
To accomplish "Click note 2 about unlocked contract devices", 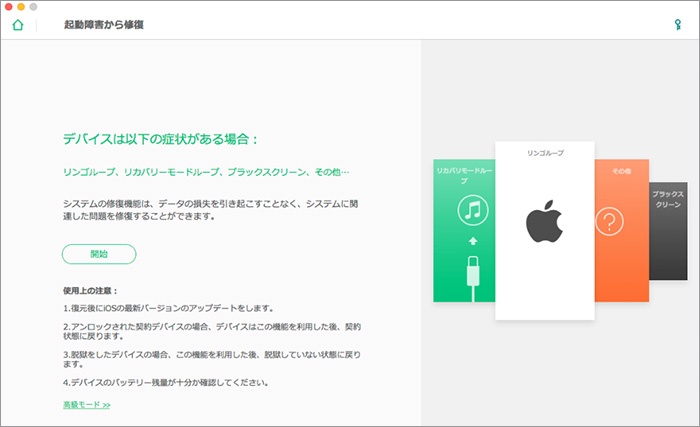I will (212, 331).
